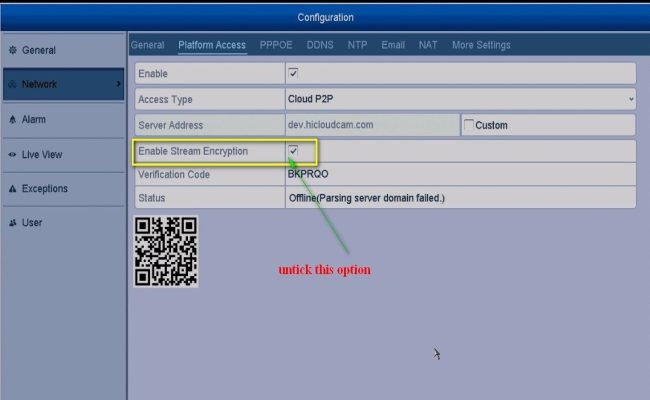Screen dimensions: 650x400
Task: Open the More Settings tab
Action: click(481, 45)
